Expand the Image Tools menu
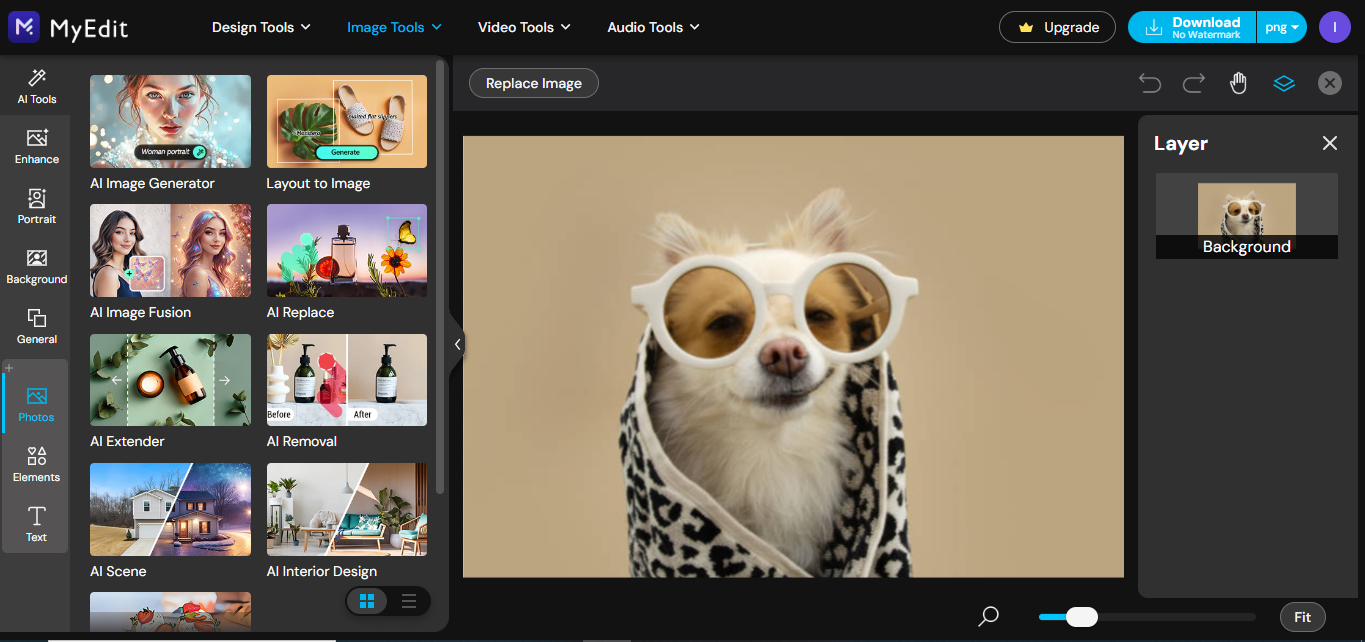The width and height of the screenshot is (1365, 642). coord(394,27)
